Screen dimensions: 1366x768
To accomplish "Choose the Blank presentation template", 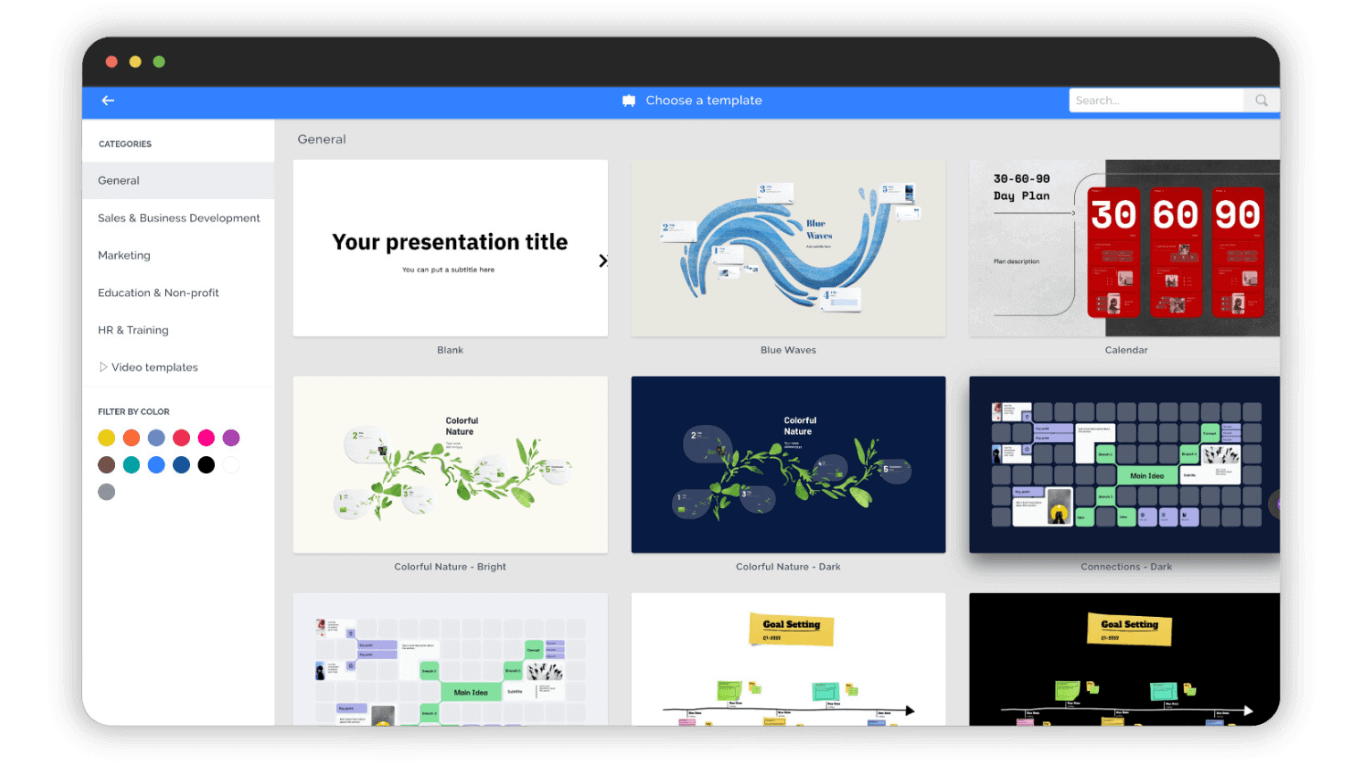I will (450, 247).
